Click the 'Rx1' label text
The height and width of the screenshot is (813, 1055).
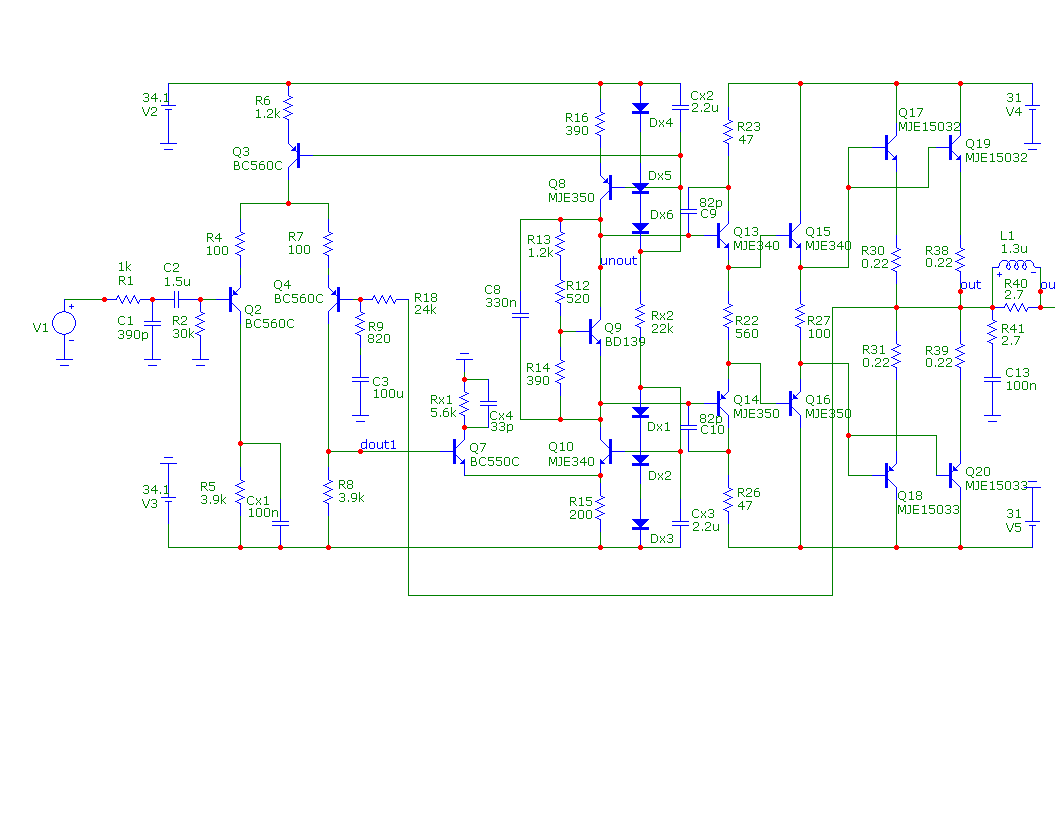441,400
